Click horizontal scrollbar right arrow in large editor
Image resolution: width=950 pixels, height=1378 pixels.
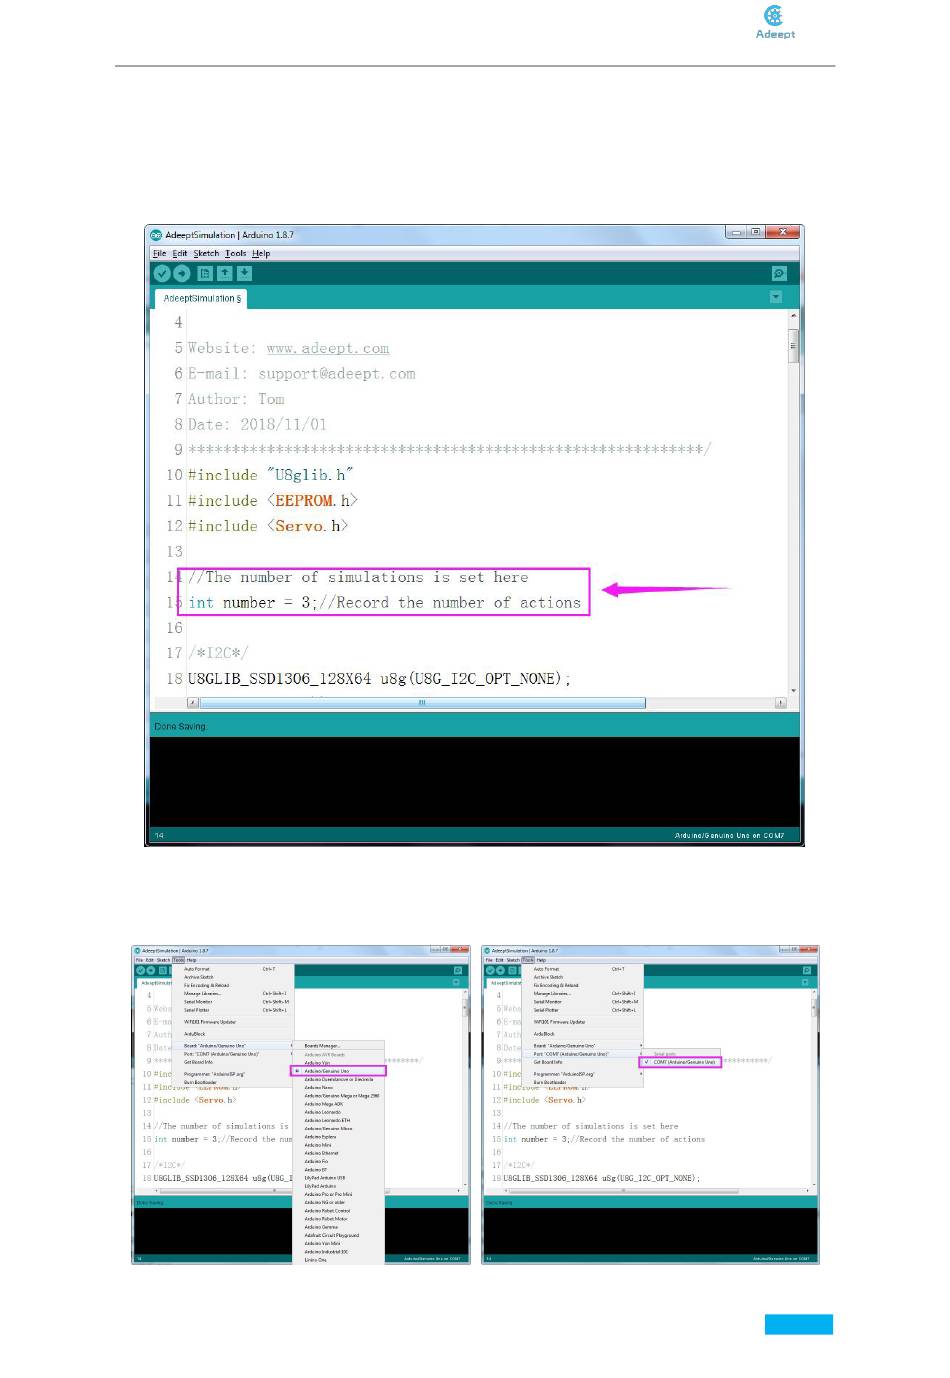781,703
